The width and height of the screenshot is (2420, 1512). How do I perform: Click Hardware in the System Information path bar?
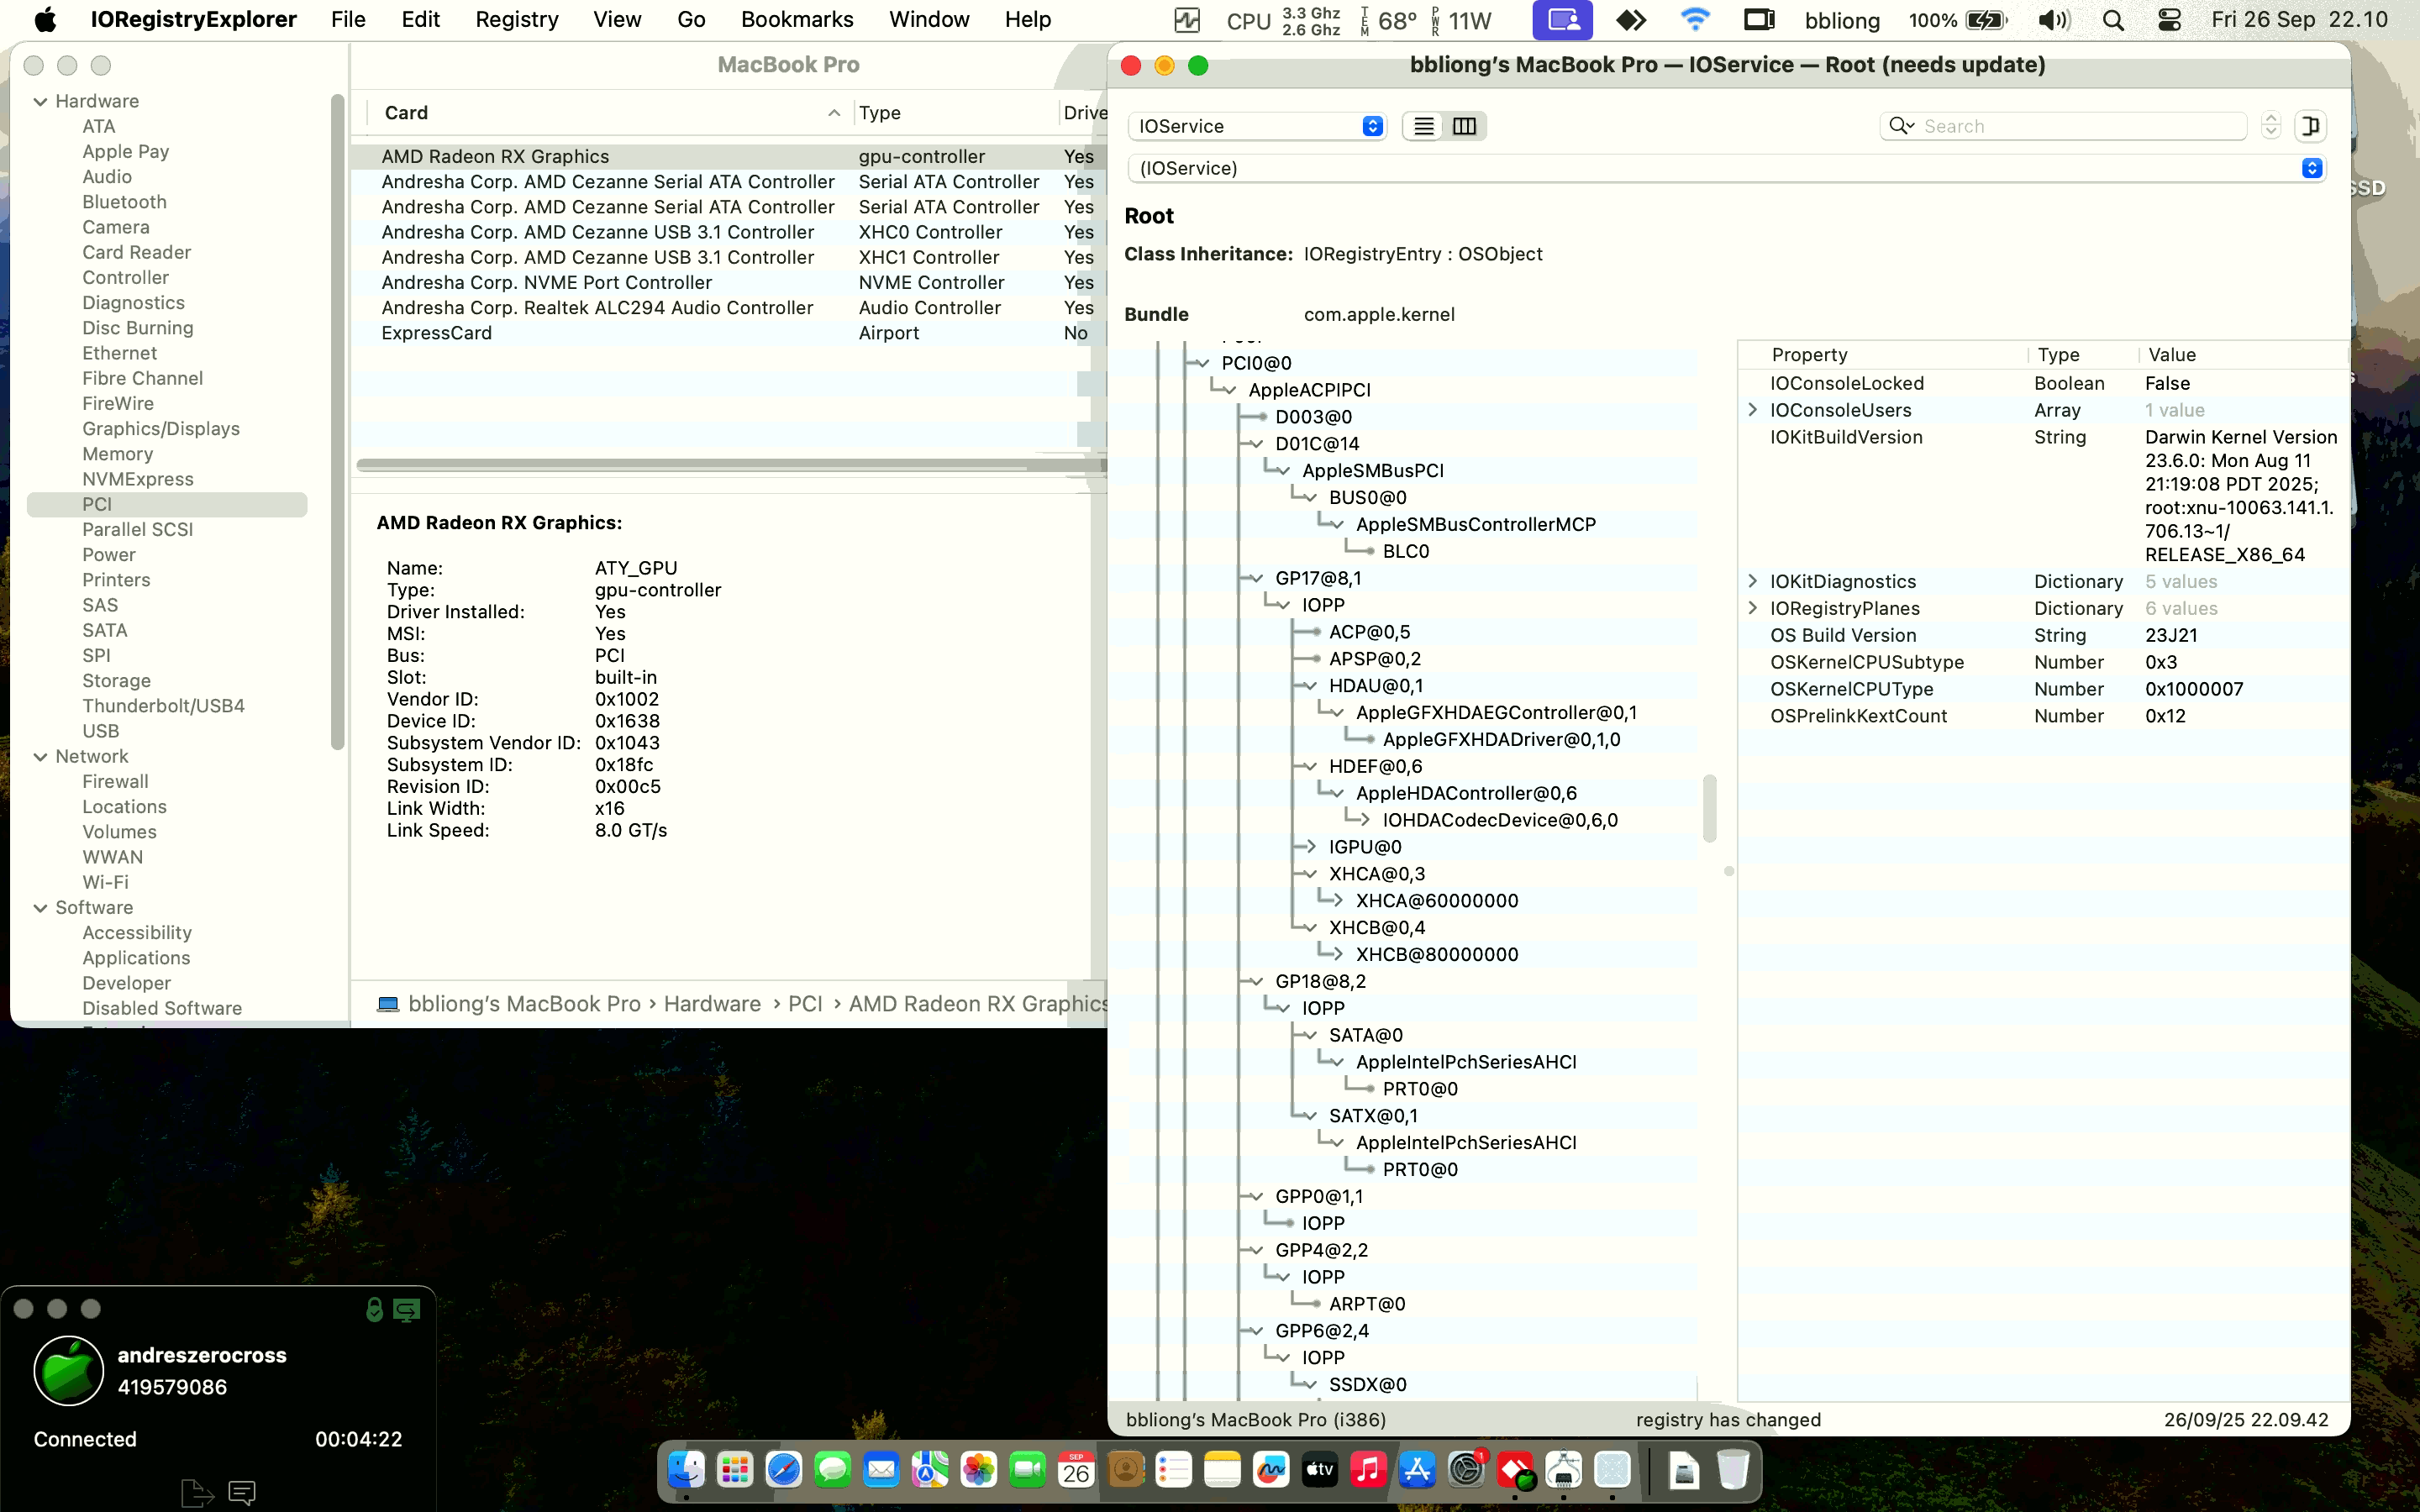click(x=712, y=1004)
